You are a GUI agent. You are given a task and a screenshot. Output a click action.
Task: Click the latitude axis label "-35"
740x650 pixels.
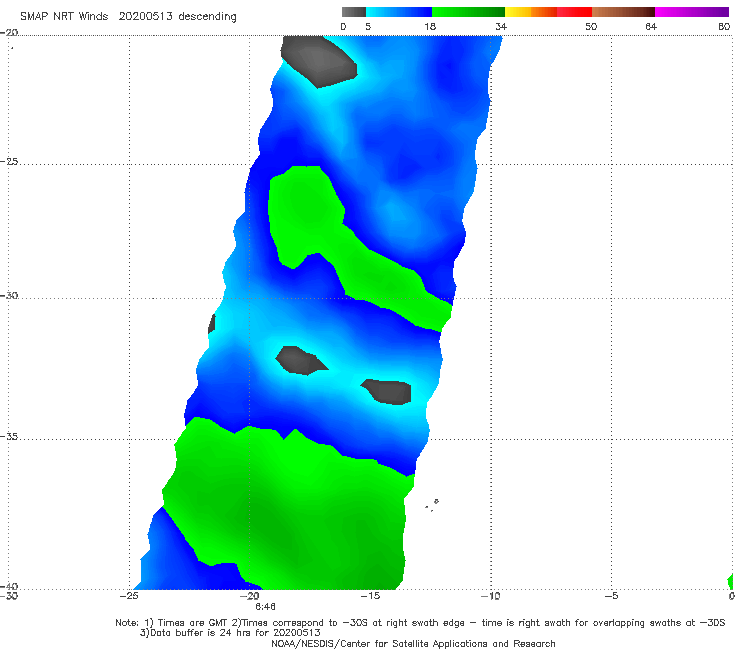click(x=9, y=436)
